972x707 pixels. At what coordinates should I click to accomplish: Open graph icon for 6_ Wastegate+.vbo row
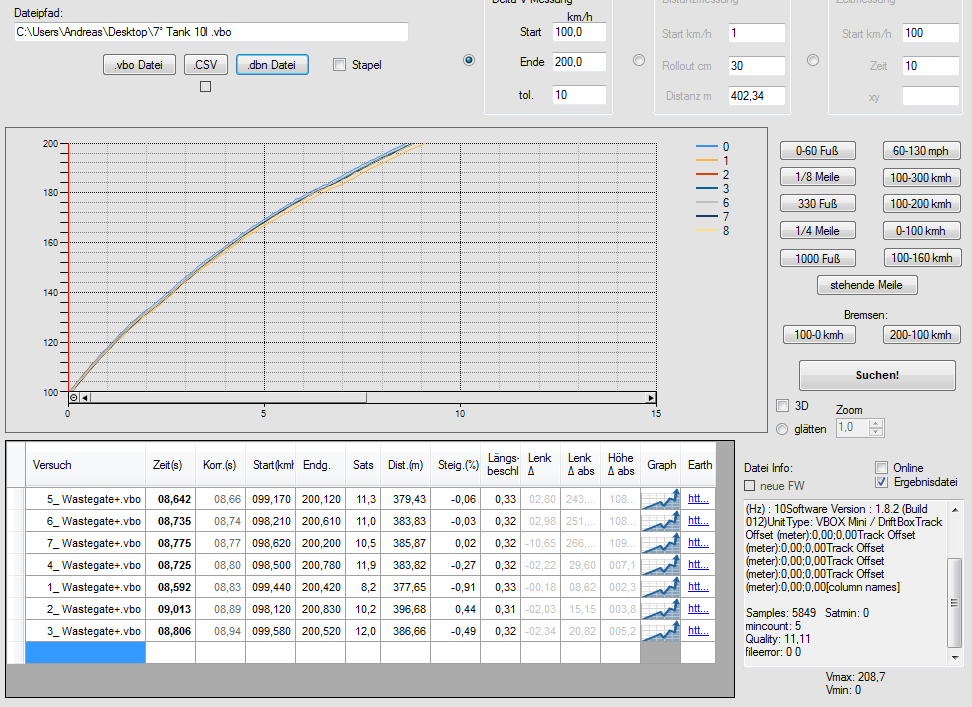(661, 520)
